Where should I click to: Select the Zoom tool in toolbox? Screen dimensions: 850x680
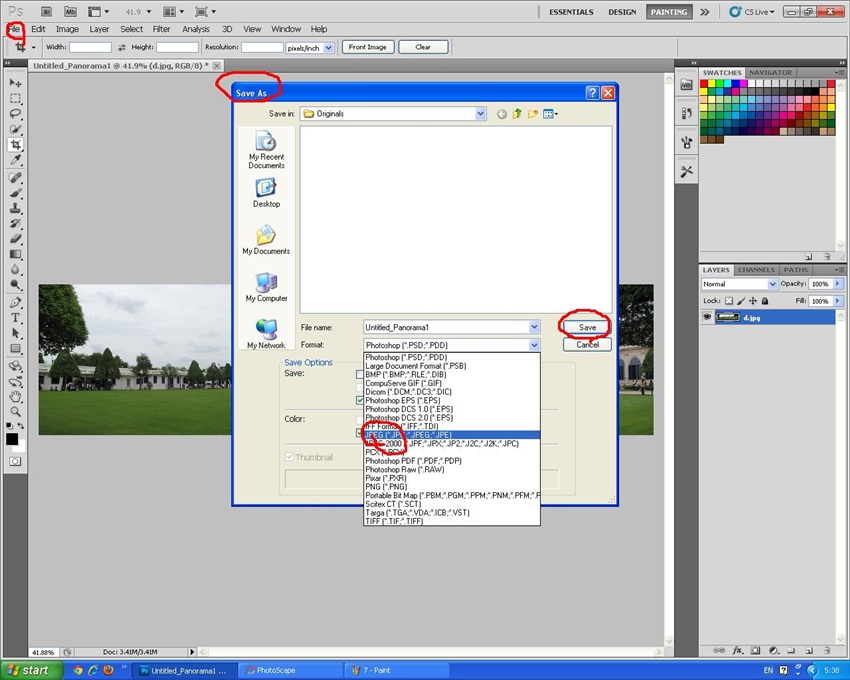[15, 412]
